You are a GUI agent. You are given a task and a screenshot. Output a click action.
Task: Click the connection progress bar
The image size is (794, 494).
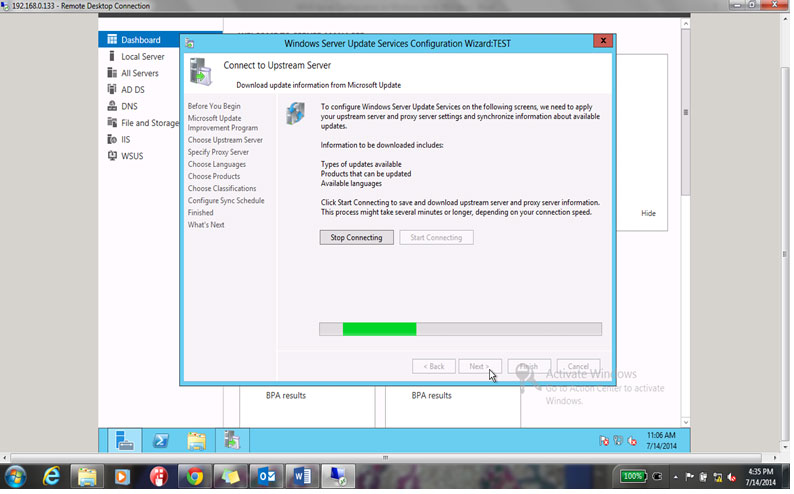(x=460, y=329)
